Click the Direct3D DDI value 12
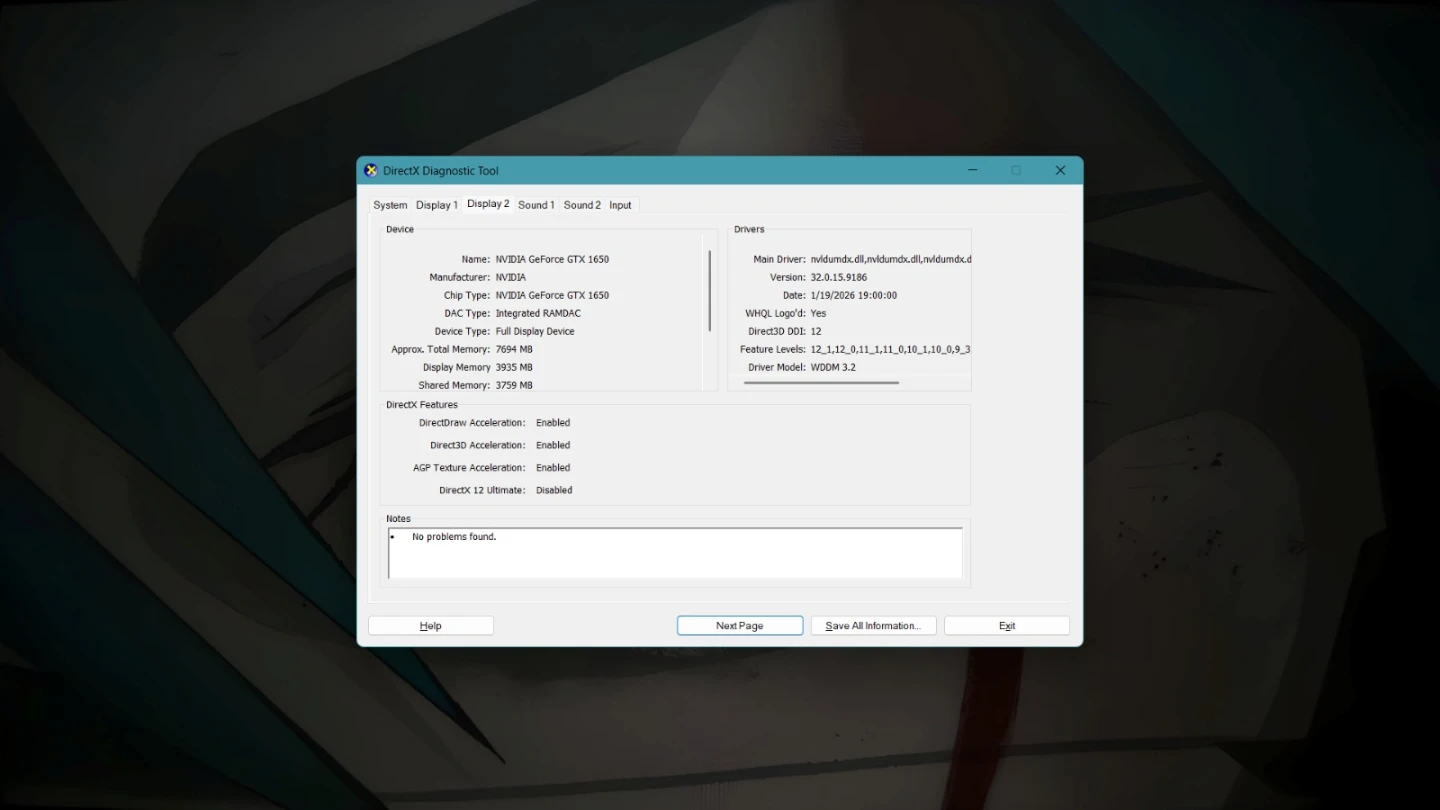 pos(816,331)
